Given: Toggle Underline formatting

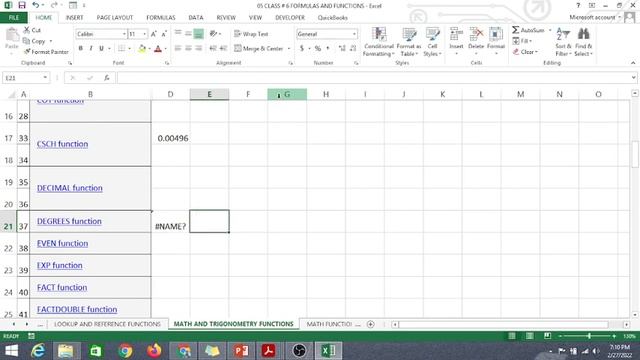Looking at the screenshot, I should coord(101,49).
